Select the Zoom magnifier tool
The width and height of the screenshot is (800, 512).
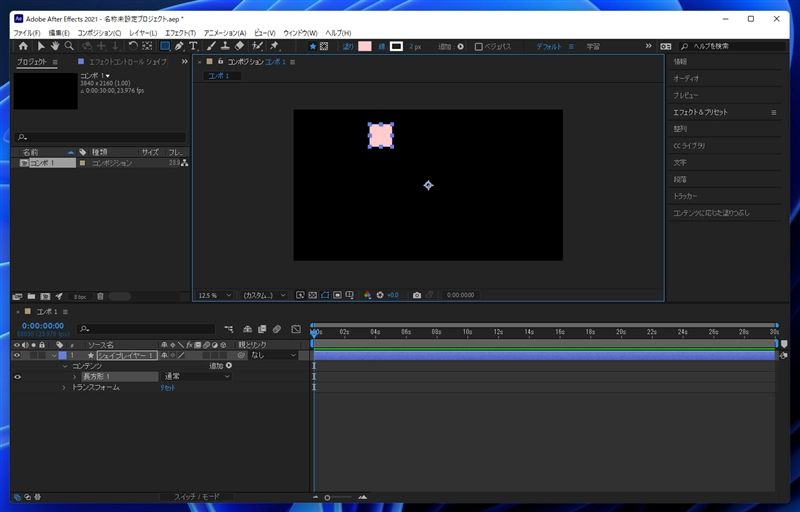[69, 46]
